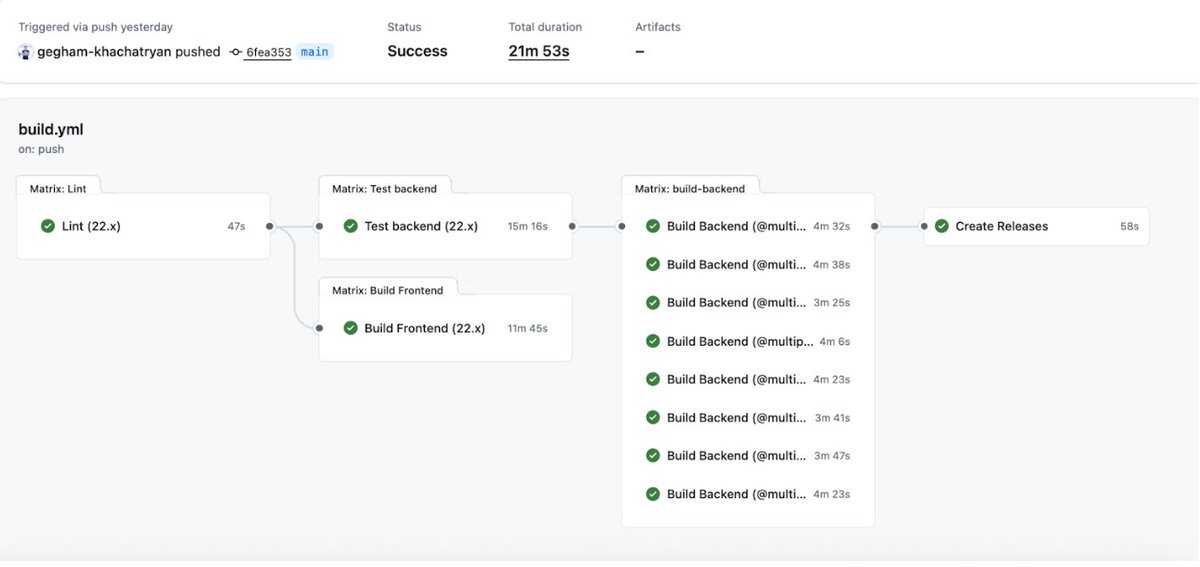Click check icon of Build Backend 4m 6s row
The image size is (1200, 567).
coord(653,341)
